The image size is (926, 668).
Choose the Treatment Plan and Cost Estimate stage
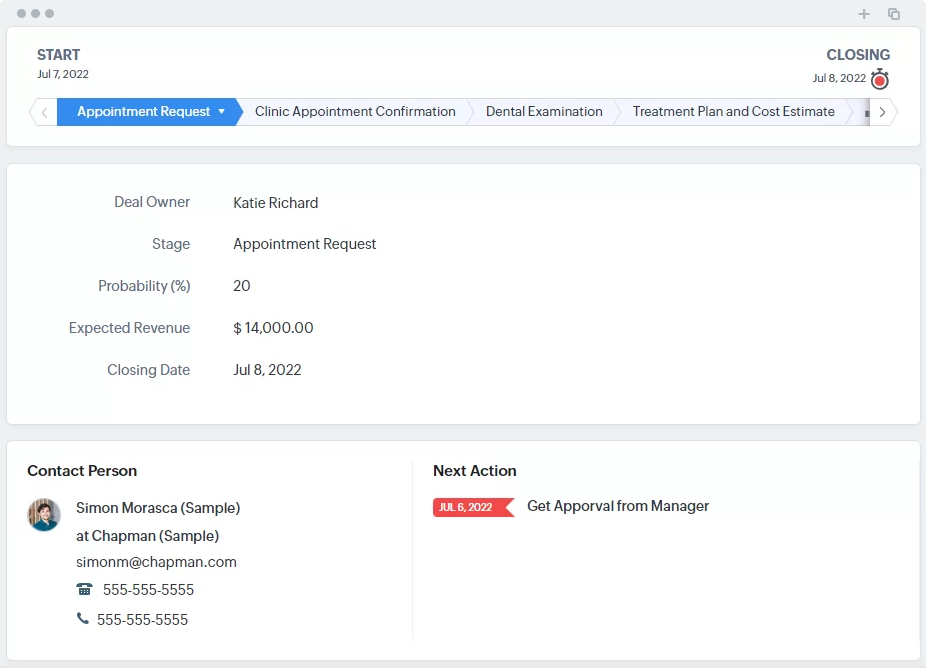pos(733,112)
